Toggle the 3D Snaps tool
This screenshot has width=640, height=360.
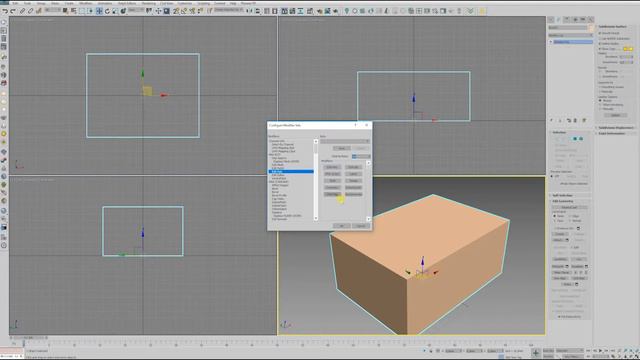pos(176,11)
